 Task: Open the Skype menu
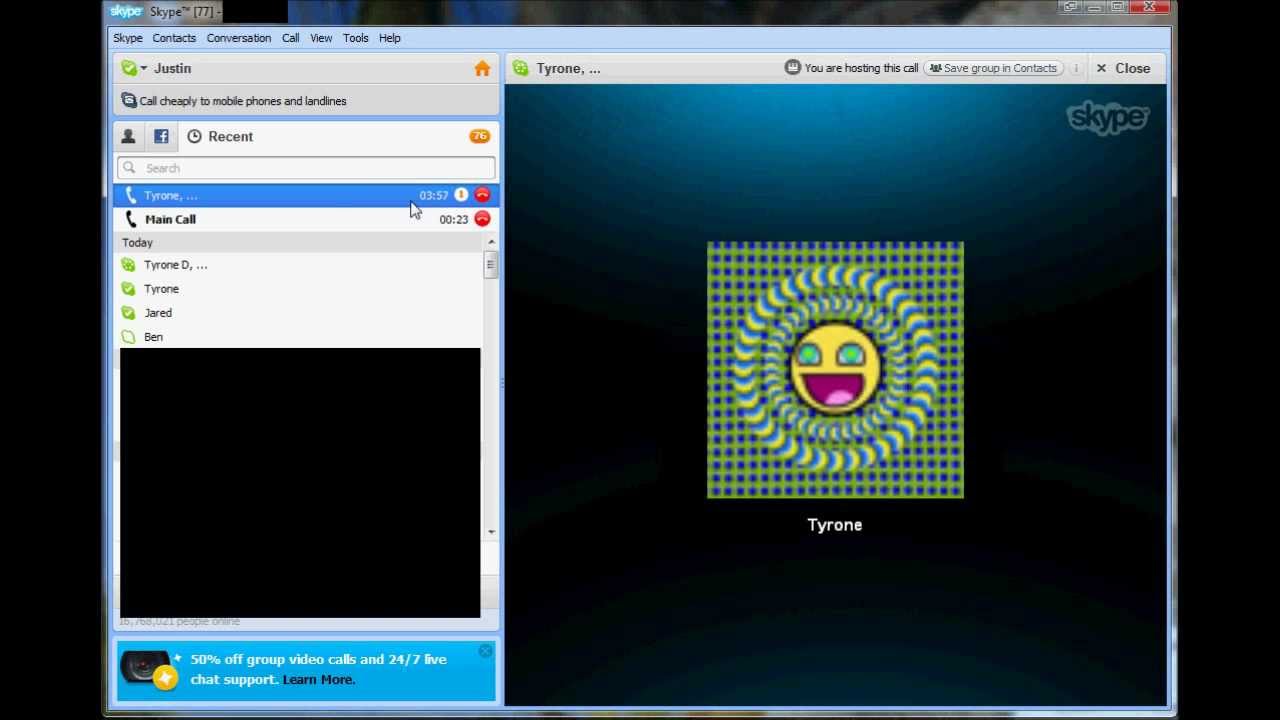point(128,38)
